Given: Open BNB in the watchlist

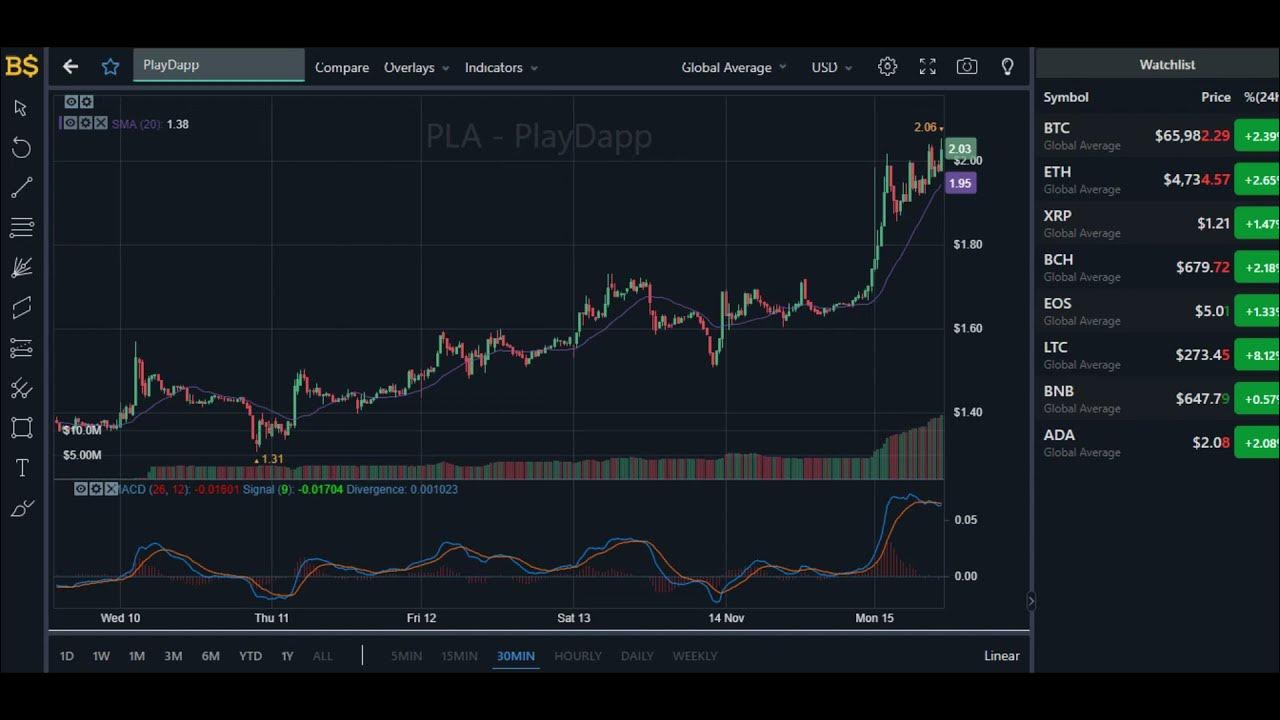Looking at the screenshot, I should [1158, 399].
